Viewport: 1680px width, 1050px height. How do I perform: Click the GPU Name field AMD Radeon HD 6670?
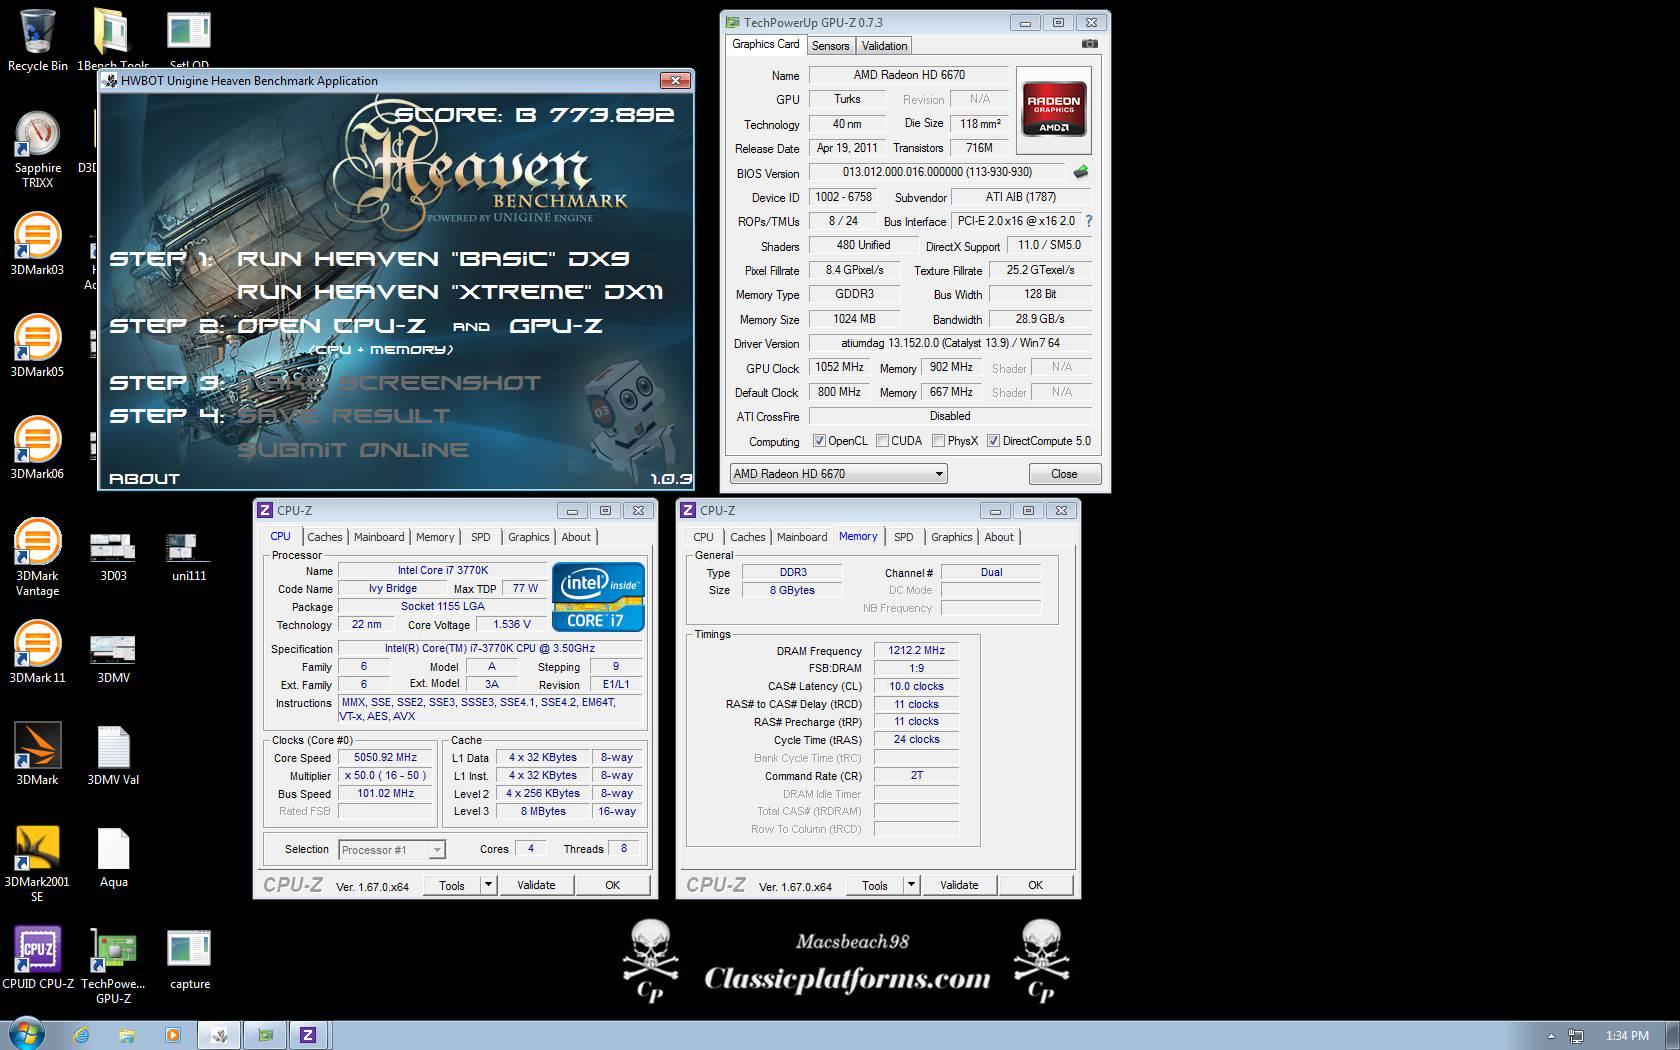click(x=908, y=75)
